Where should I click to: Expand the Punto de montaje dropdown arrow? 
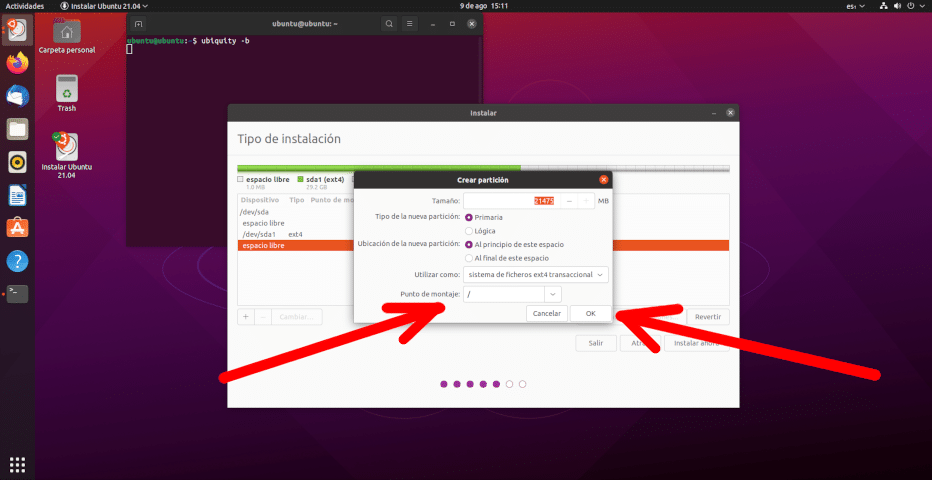(x=553, y=294)
